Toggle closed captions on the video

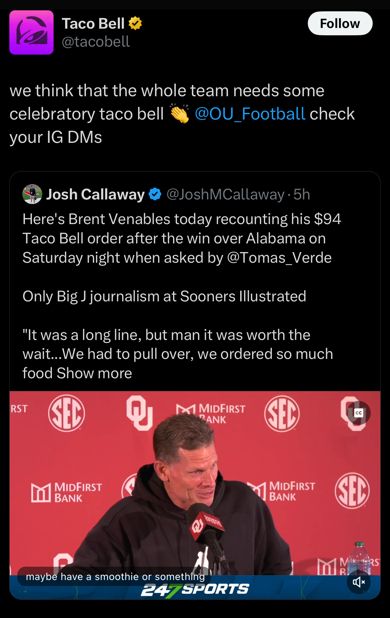358,413
